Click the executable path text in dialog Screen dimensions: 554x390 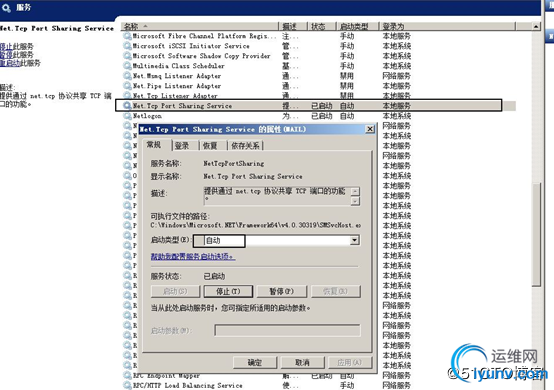[255, 225]
